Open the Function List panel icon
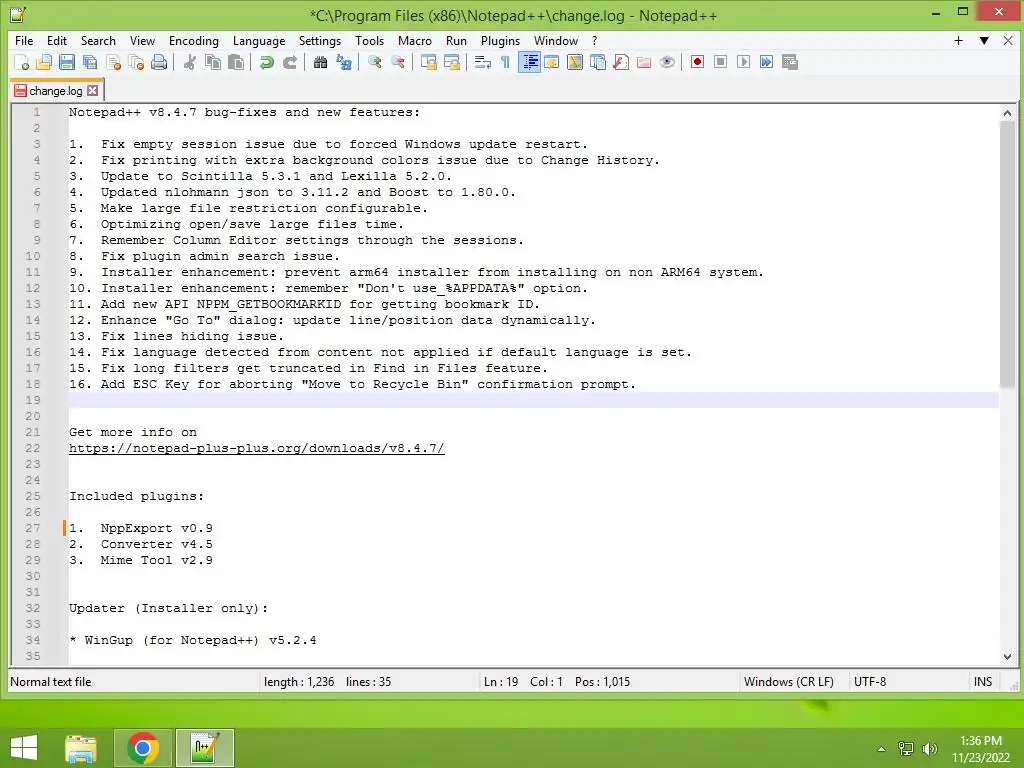This screenshot has height=768, width=1024. (x=621, y=62)
